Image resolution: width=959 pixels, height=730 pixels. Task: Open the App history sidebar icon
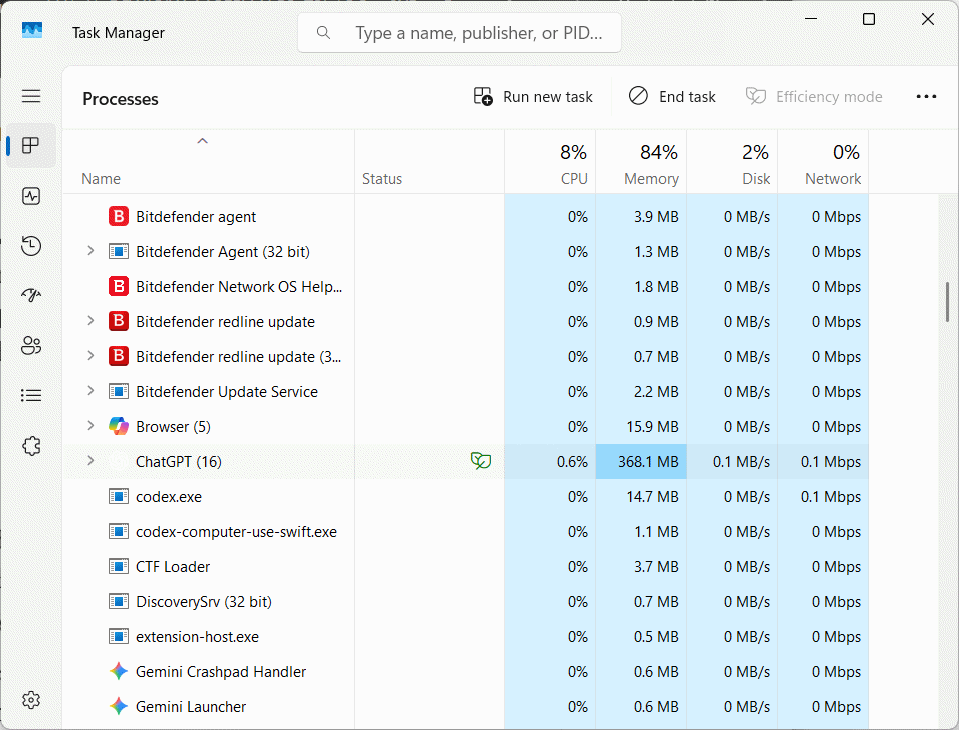coord(31,246)
